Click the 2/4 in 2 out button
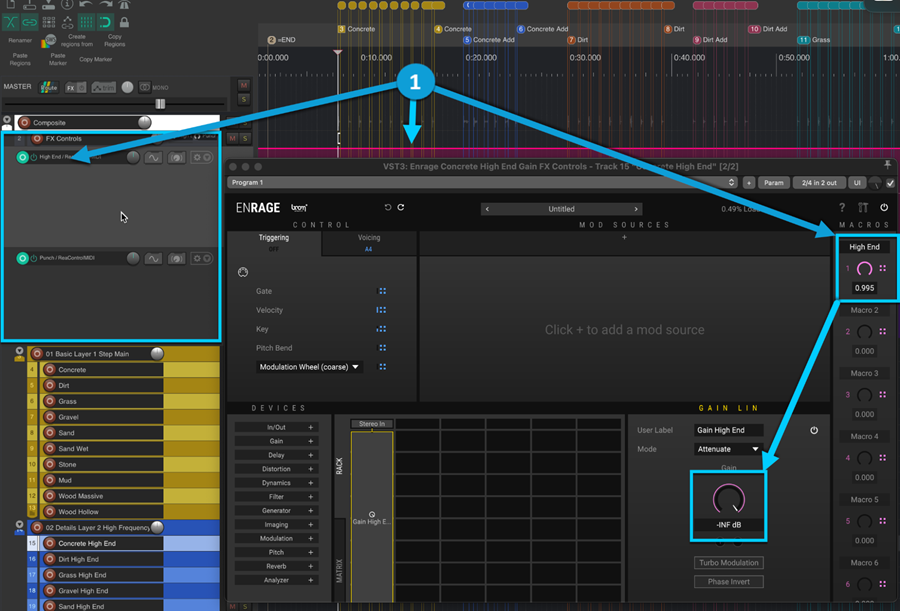900x611 pixels. click(819, 183)
